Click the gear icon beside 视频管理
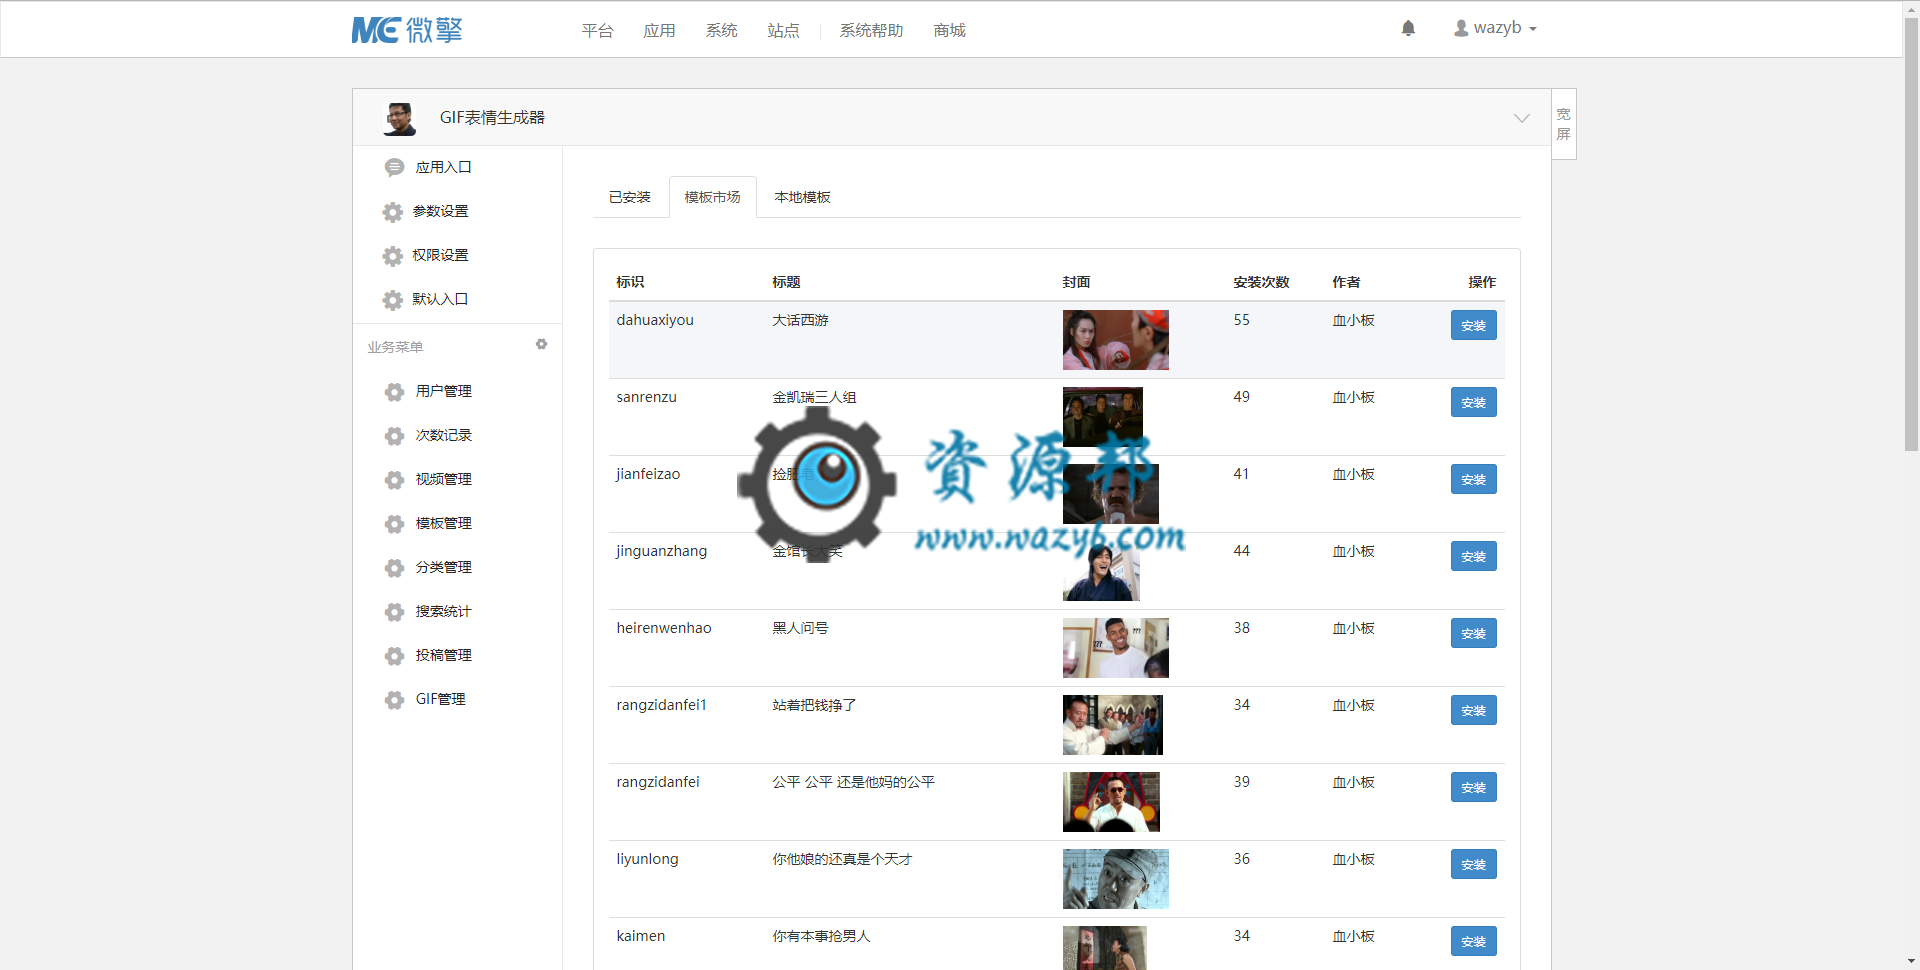1920x970 pixels. pos(395,480)
